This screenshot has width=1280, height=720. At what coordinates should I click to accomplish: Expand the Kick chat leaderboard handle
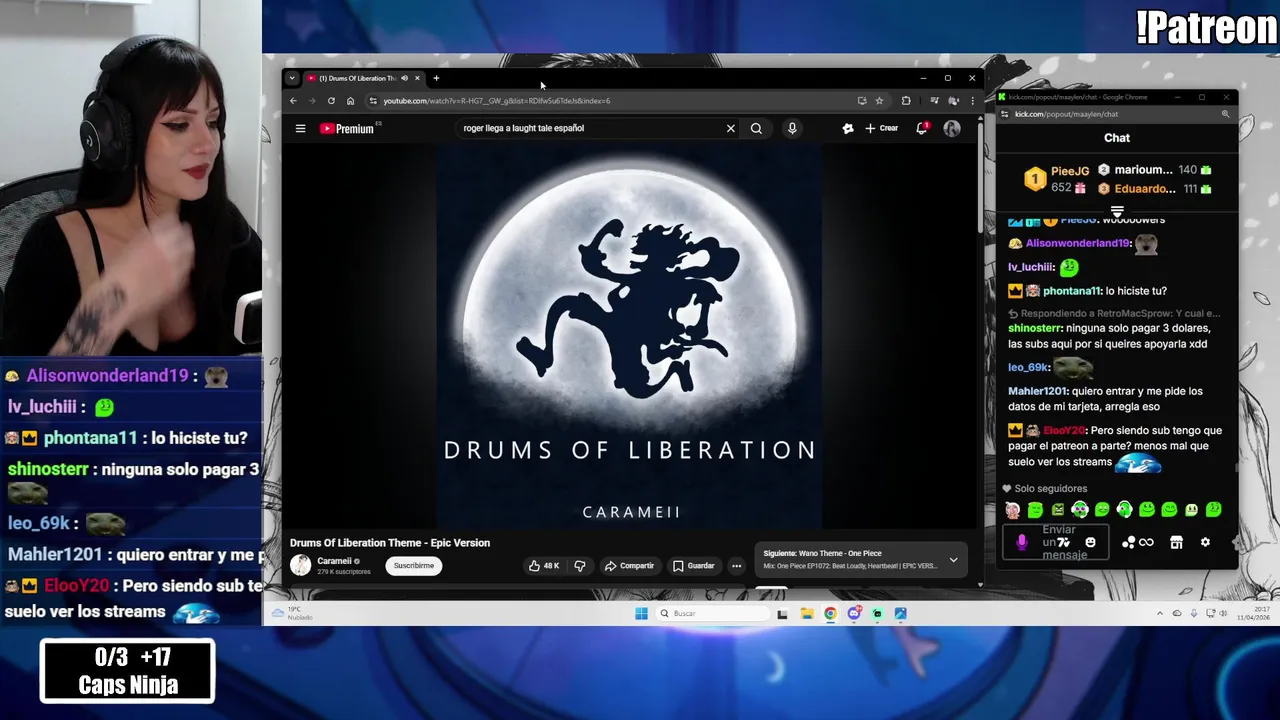pos(1117,212)
